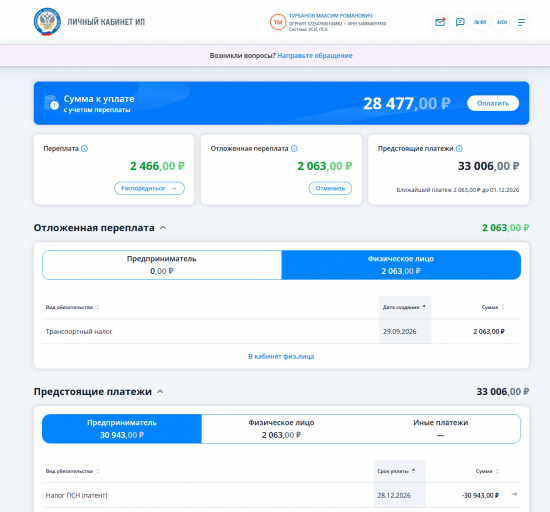Image resolution: width=550 pixels, height=512 pixels.
Task: Select Предприниматель 0,00 ₽ tab
Action: click(x=162, y=265)
